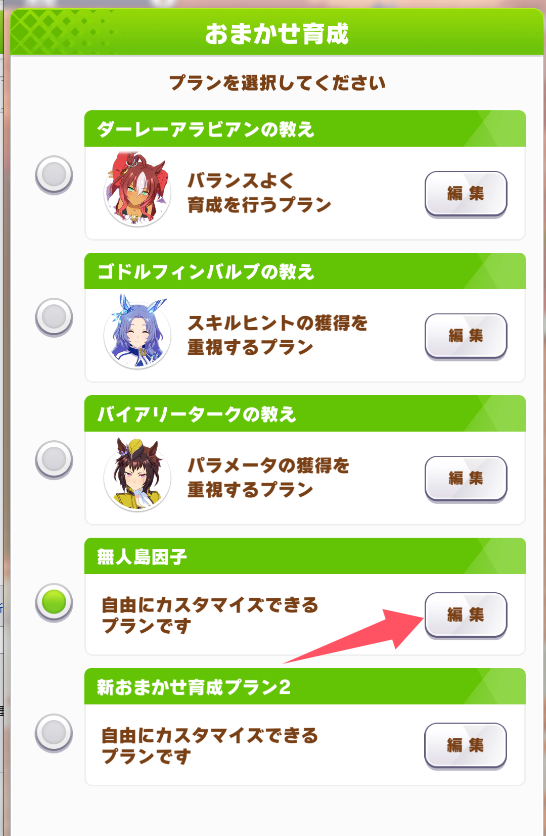Viewport: 546px width, 836px height.
Task: Click the red-haired character portrait
Action: pos(138,190)
